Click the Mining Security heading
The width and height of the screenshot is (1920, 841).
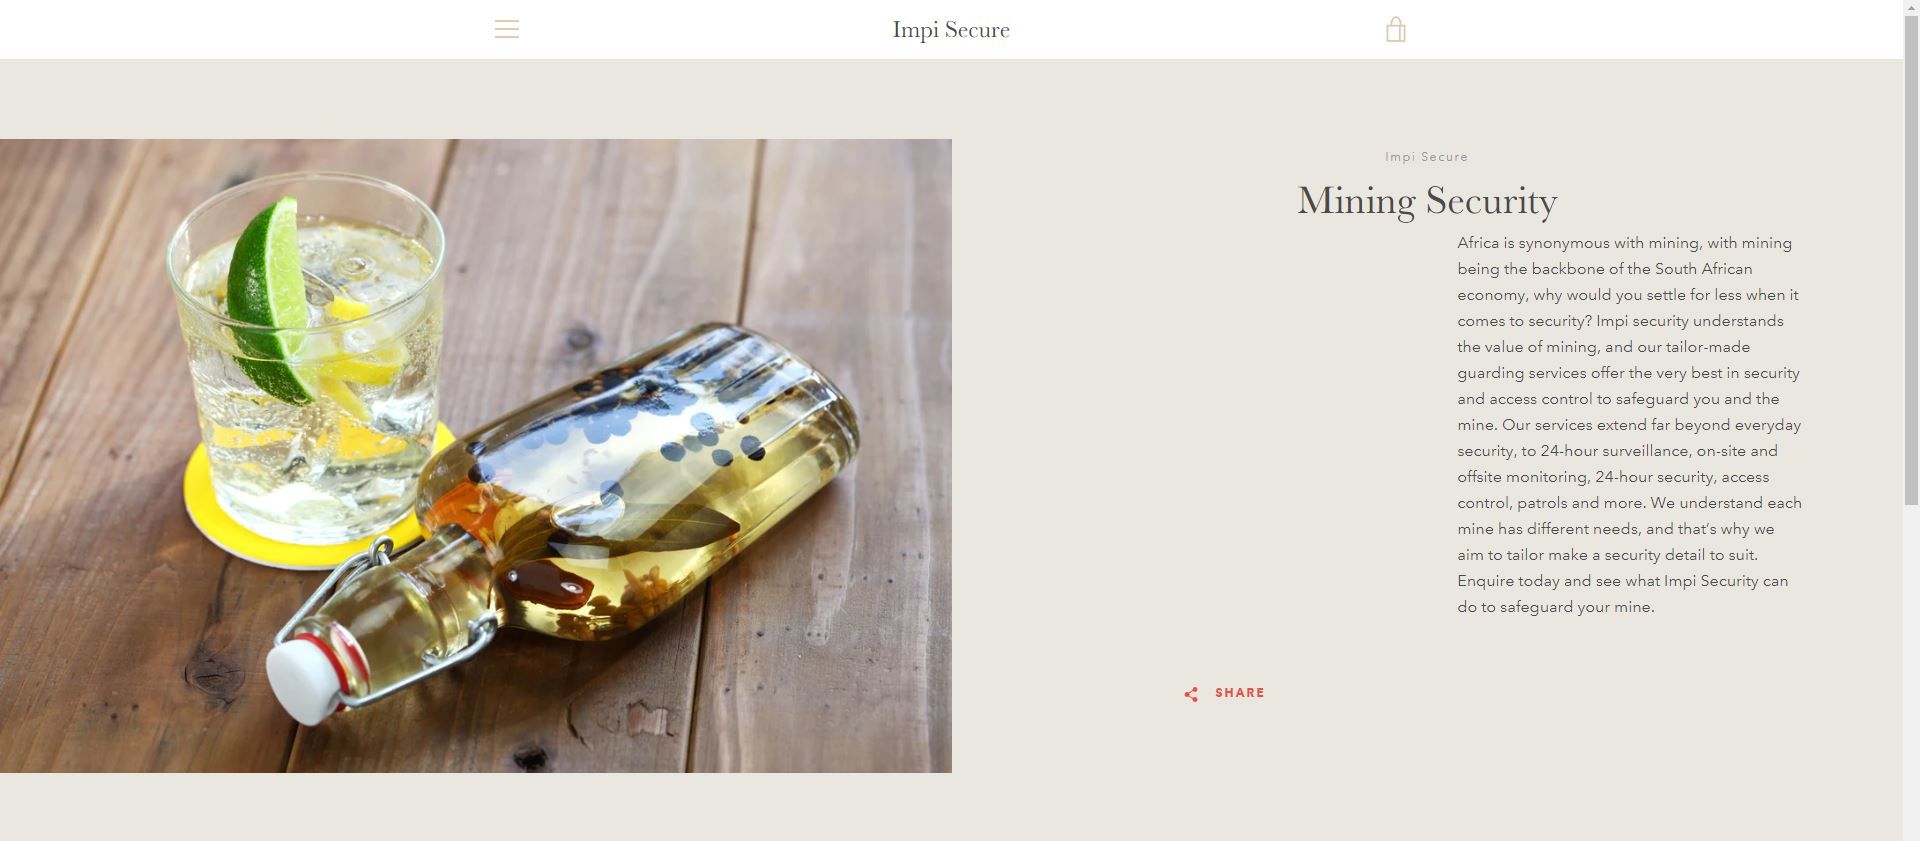tap(1427, 201)
